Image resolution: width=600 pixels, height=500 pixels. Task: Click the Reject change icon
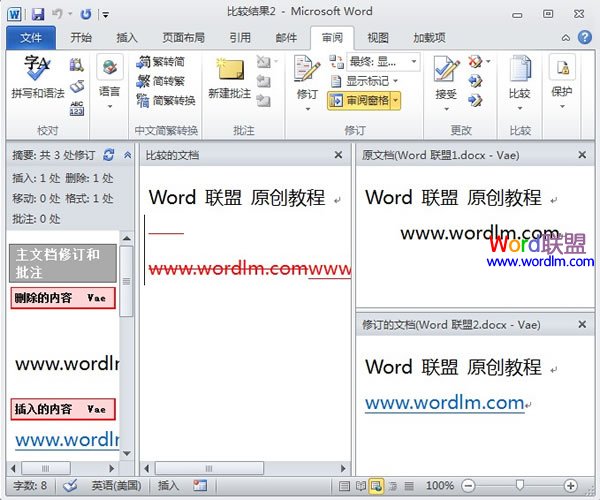click(475, 62)
